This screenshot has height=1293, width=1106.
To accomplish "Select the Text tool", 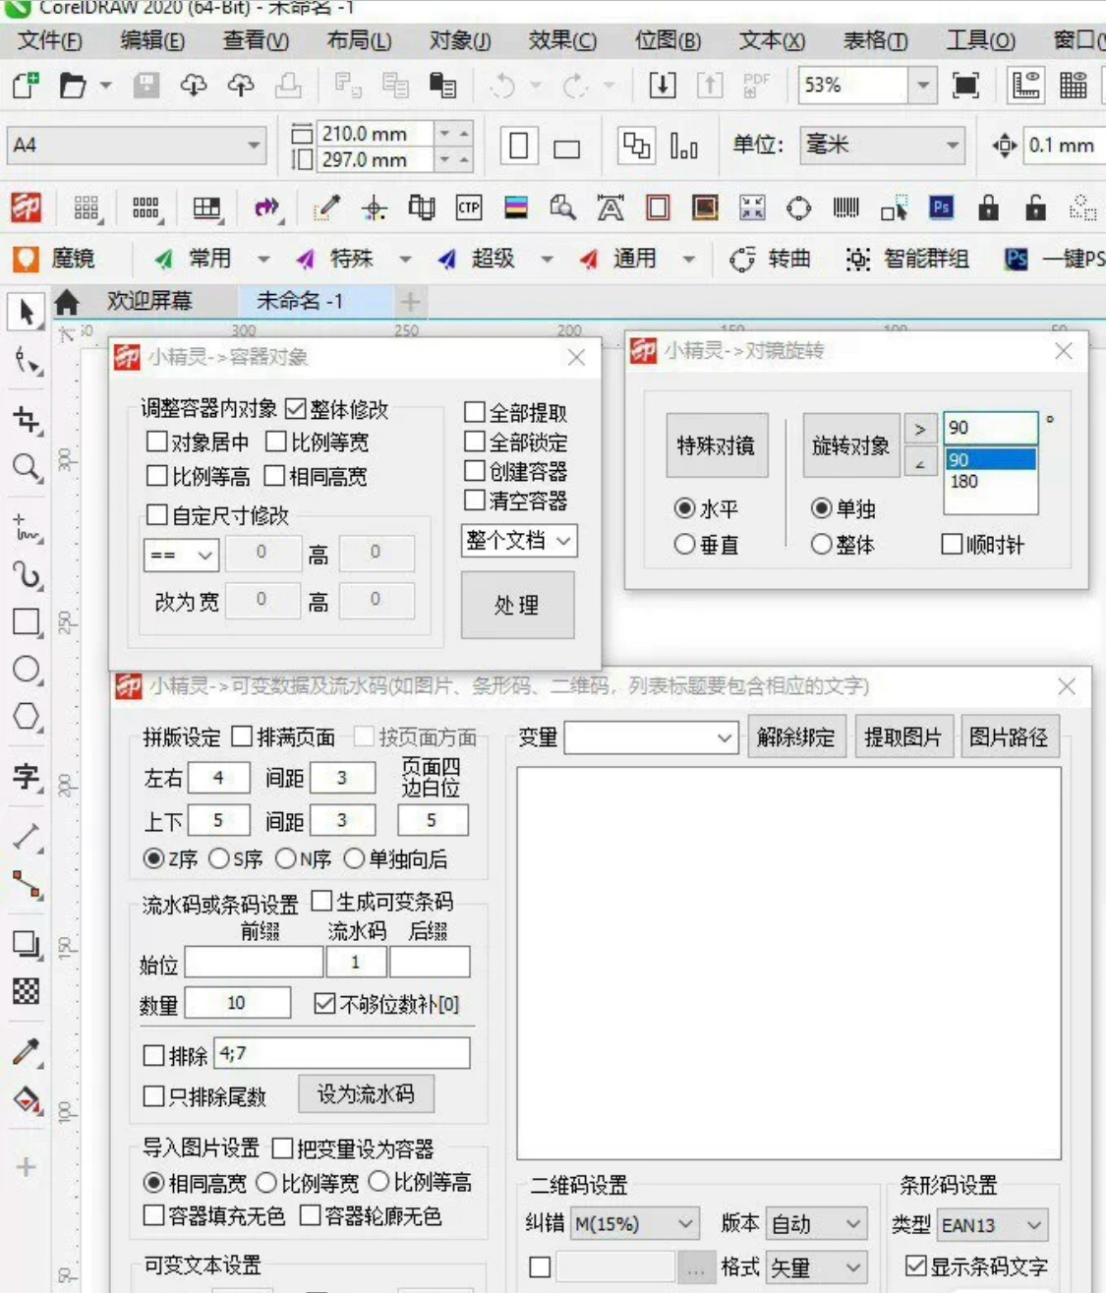I will click(x=26, y=776).
